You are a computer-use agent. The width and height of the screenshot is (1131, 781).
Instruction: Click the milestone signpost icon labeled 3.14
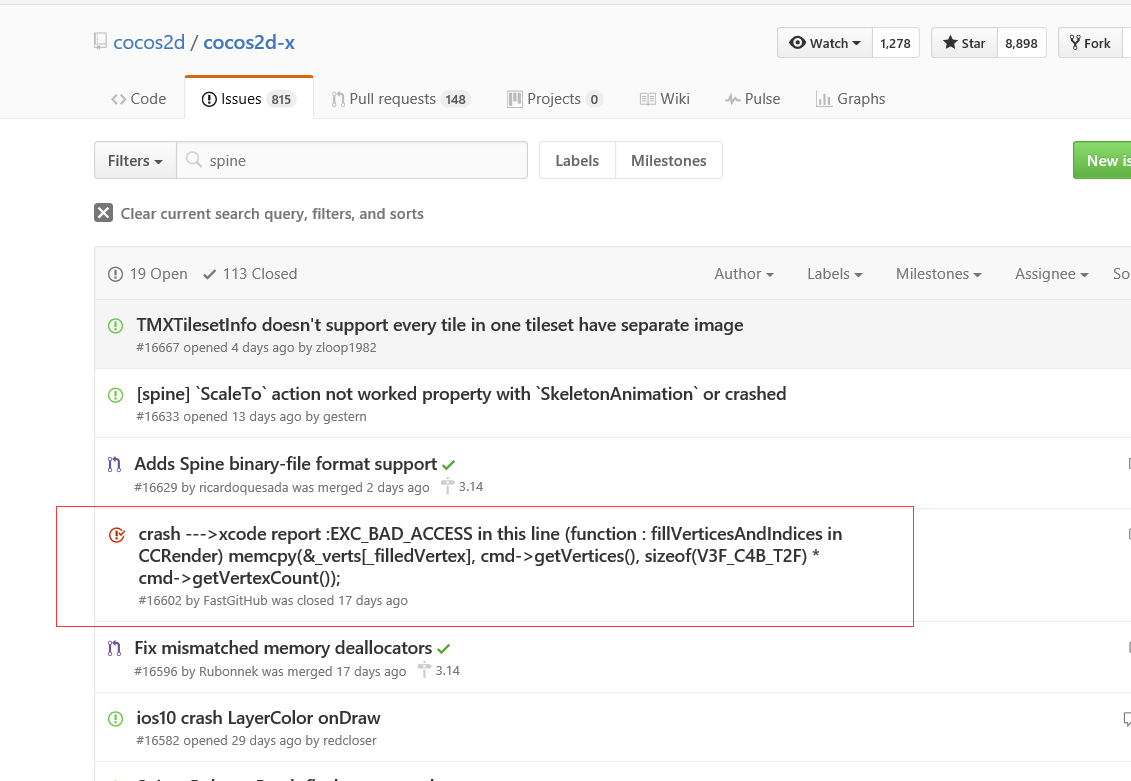pos(447,487)
